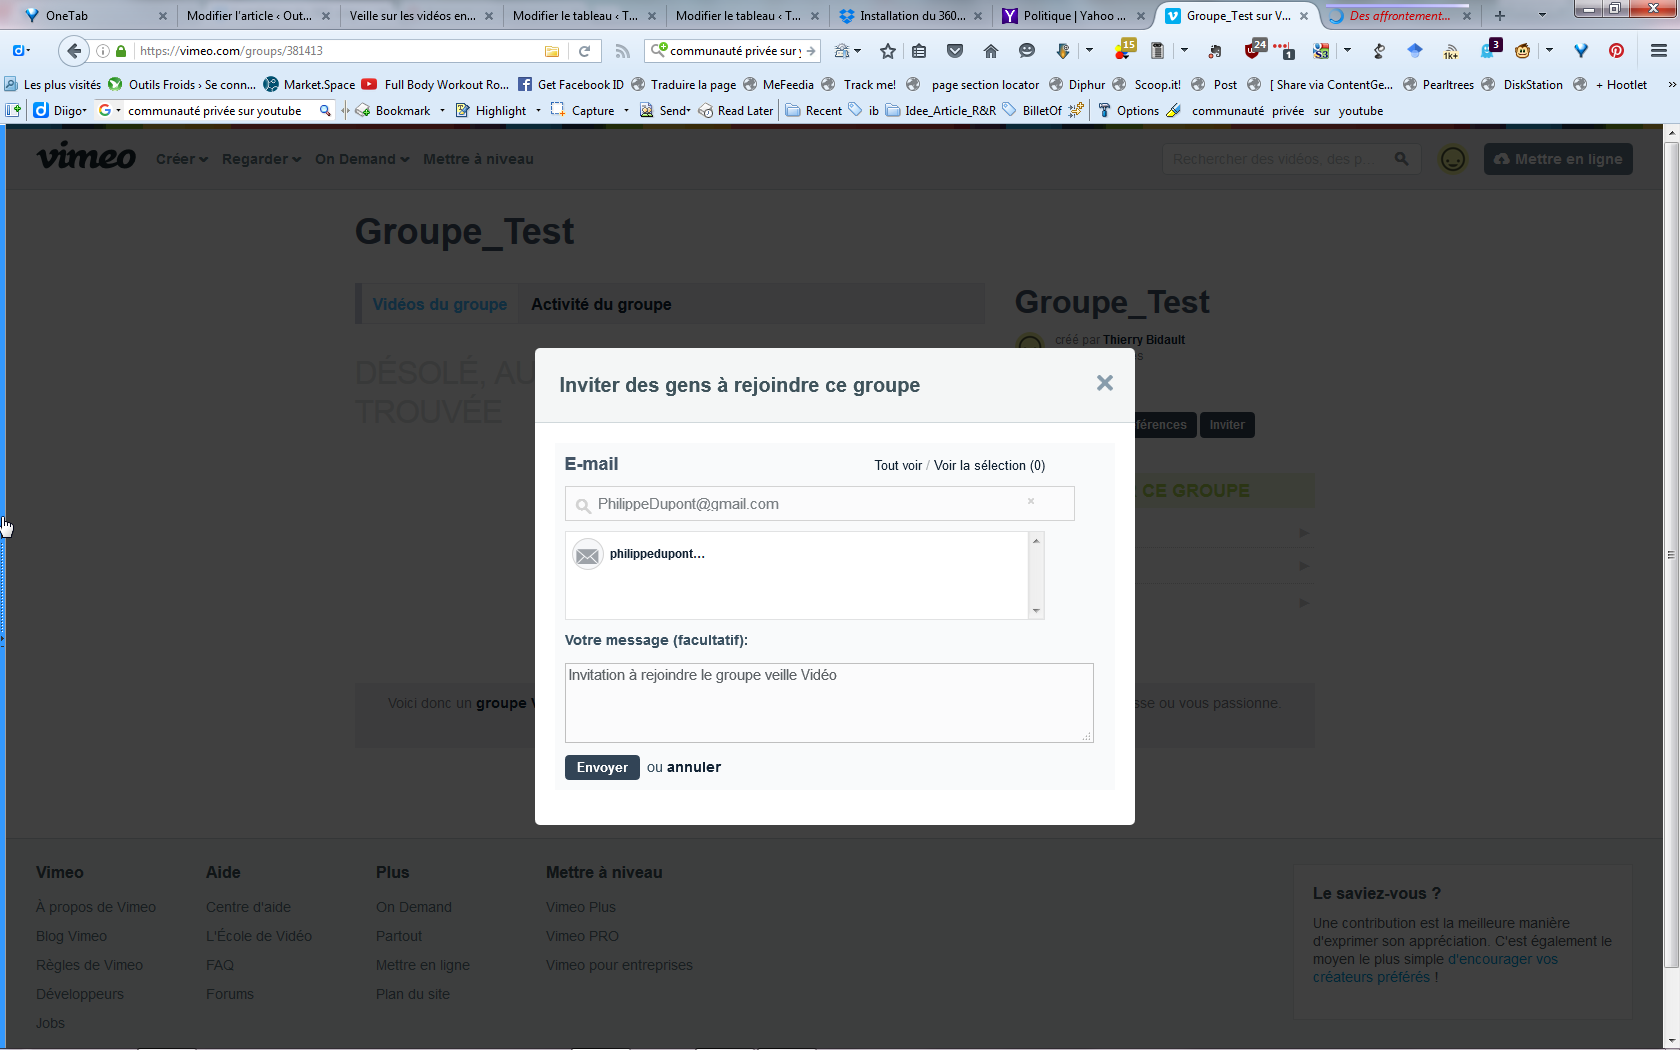The height and width of the screenshot is (1050, 1680).
Task: Click Les plus visités bookmark
Action: 53,85
